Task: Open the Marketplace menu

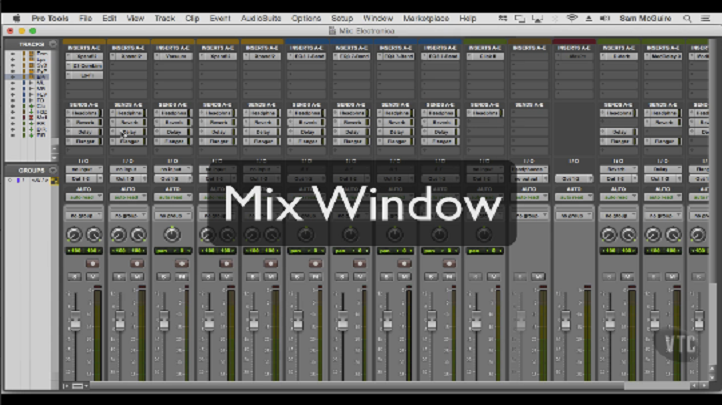Action: [x=426, y=18]
